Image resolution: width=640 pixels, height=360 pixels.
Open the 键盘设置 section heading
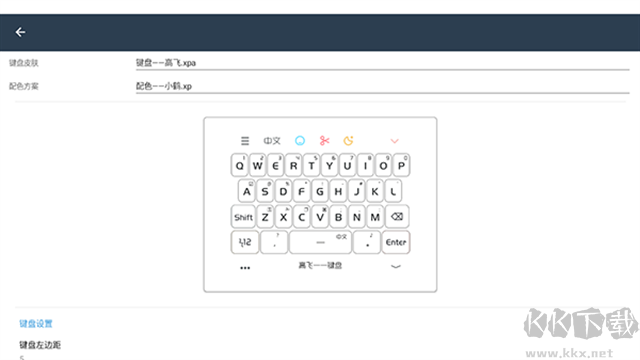tap(36, 324)
